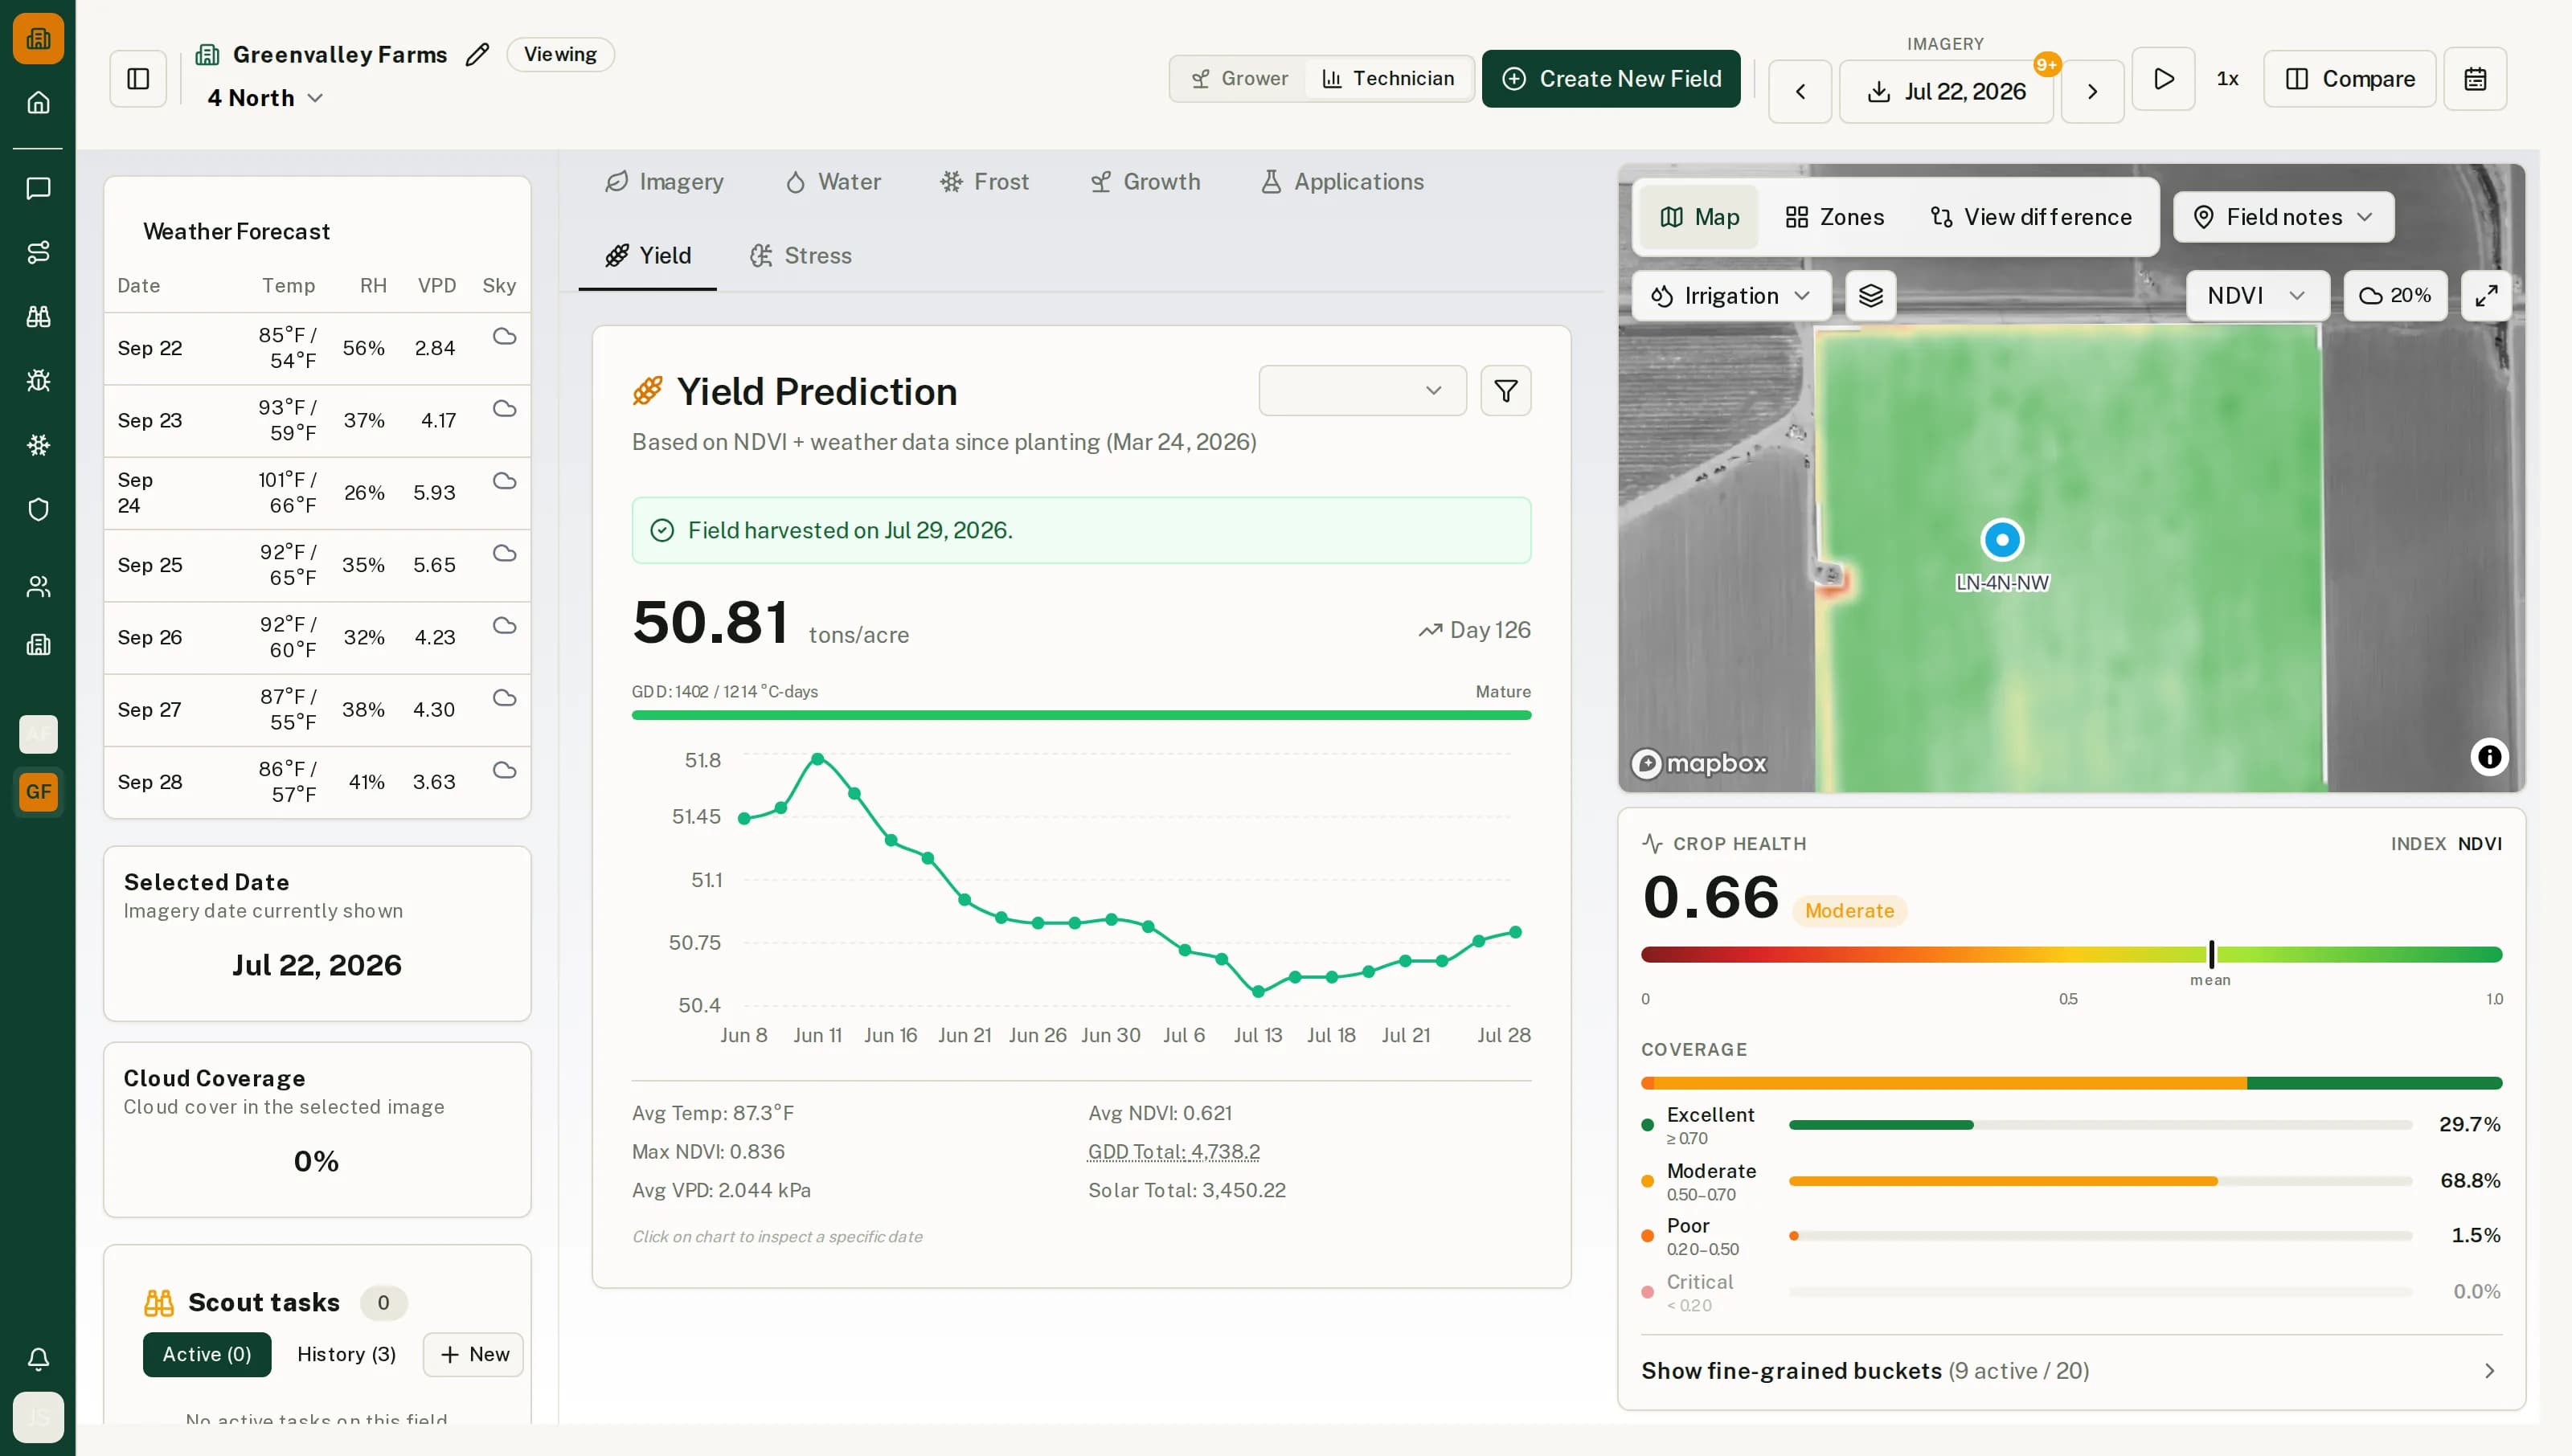
Task: Open the users team sidebar icon
Action: tap(38, 586)
